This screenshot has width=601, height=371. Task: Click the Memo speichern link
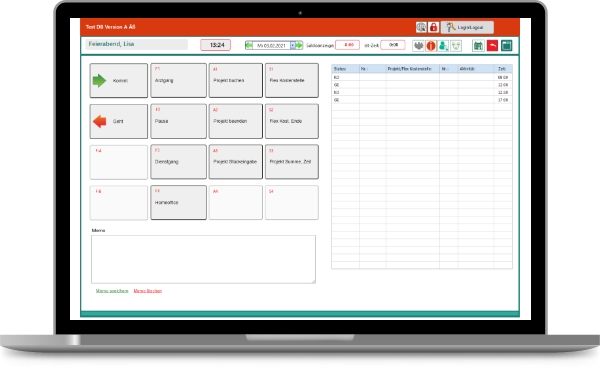(112, 291)
